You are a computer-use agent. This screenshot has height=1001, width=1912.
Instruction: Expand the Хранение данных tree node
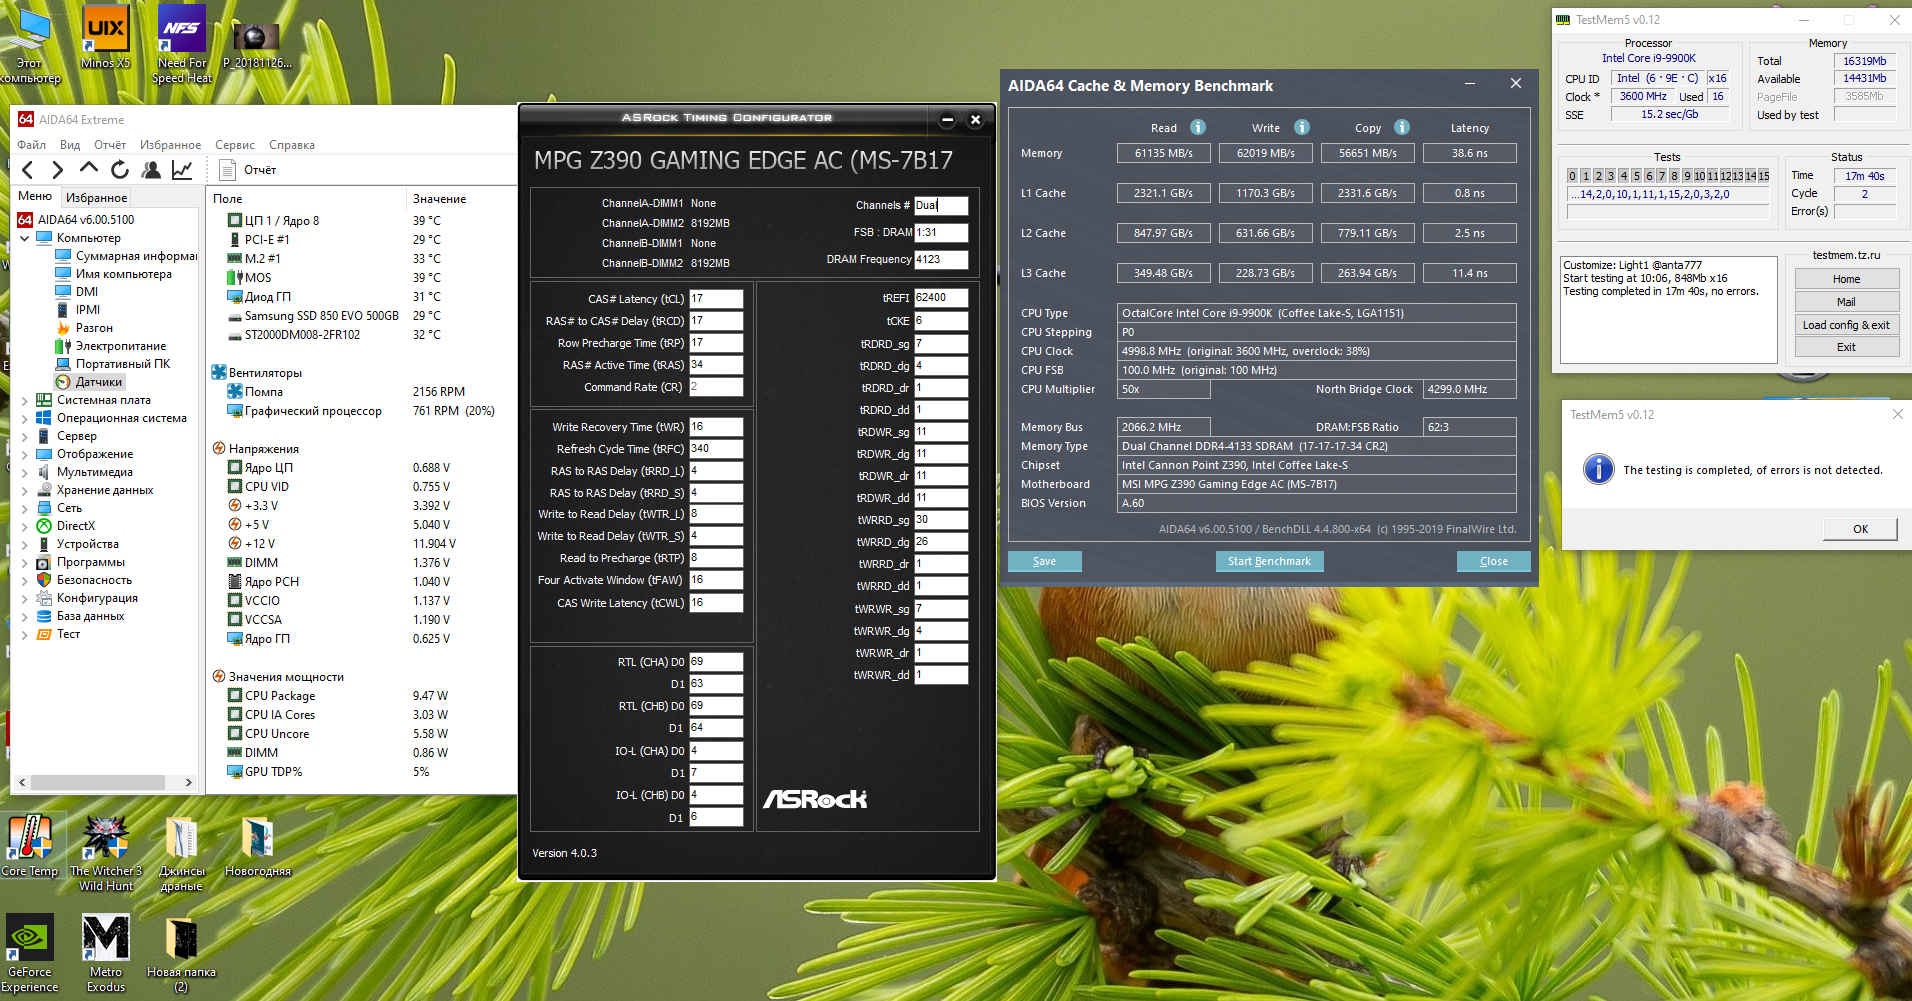click(x=25, y=490)
